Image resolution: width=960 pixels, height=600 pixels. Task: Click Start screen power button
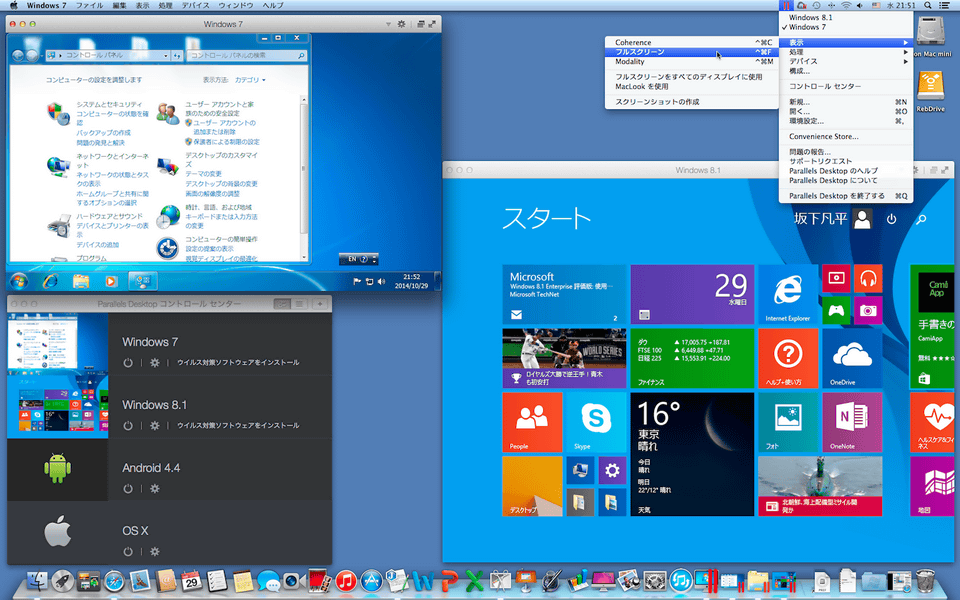pyautogui.click(x=891, y=219)
